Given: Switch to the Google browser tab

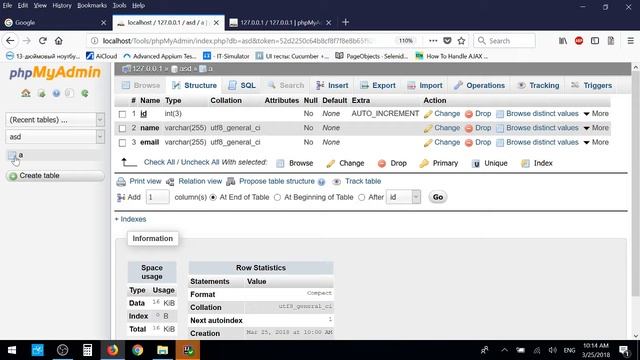Looking at the screenshot, I should coord(55,22).
